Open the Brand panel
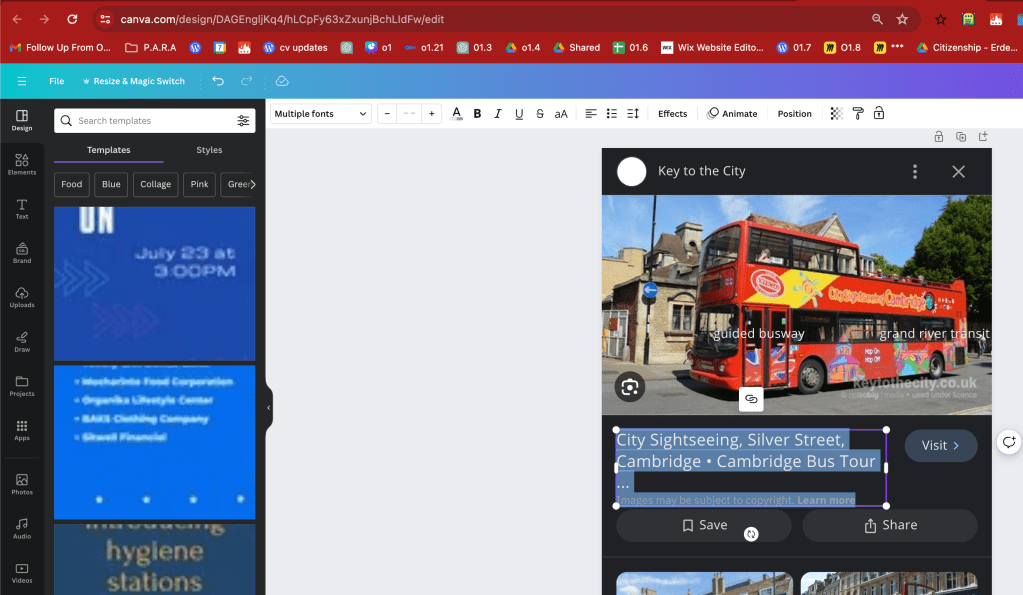This screenshot has height=595, width=1023. click(22, 253)
